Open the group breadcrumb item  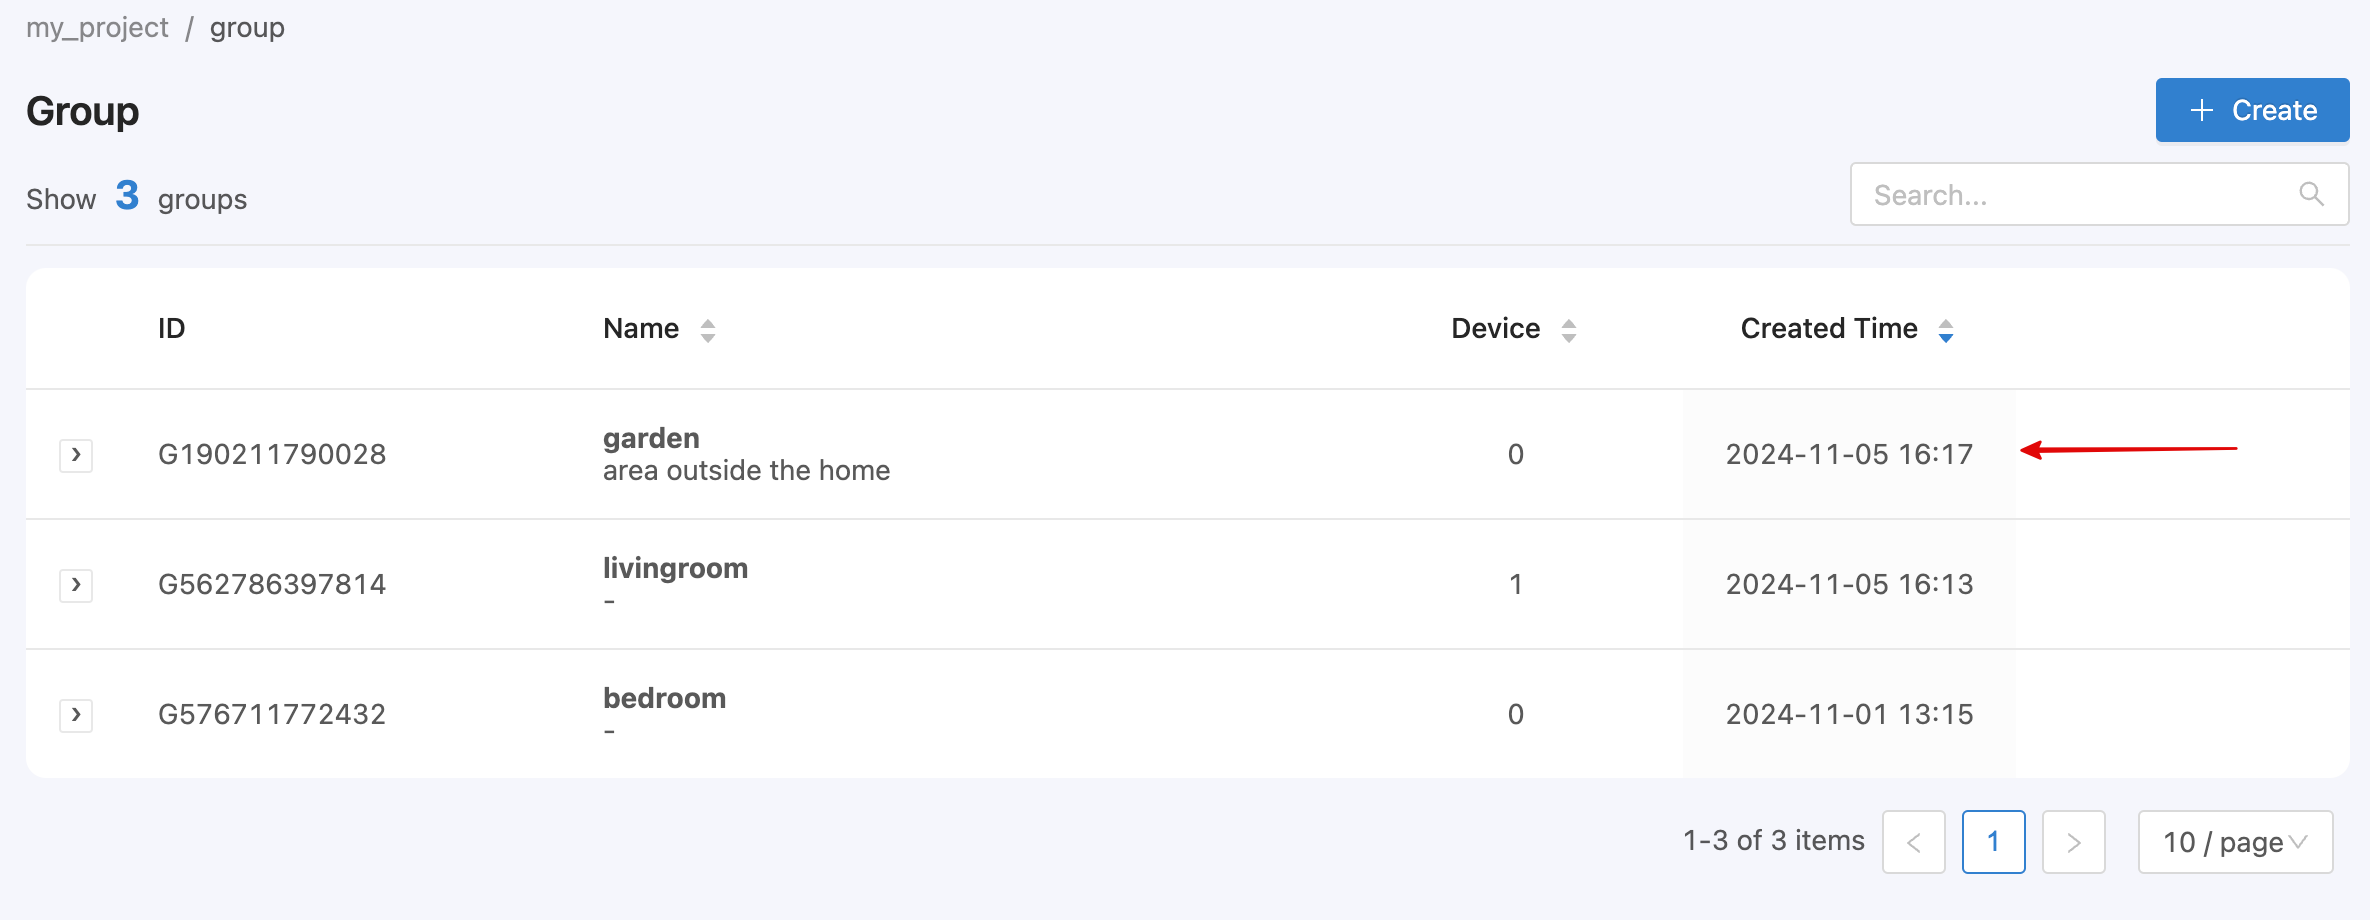coord(247,27)
